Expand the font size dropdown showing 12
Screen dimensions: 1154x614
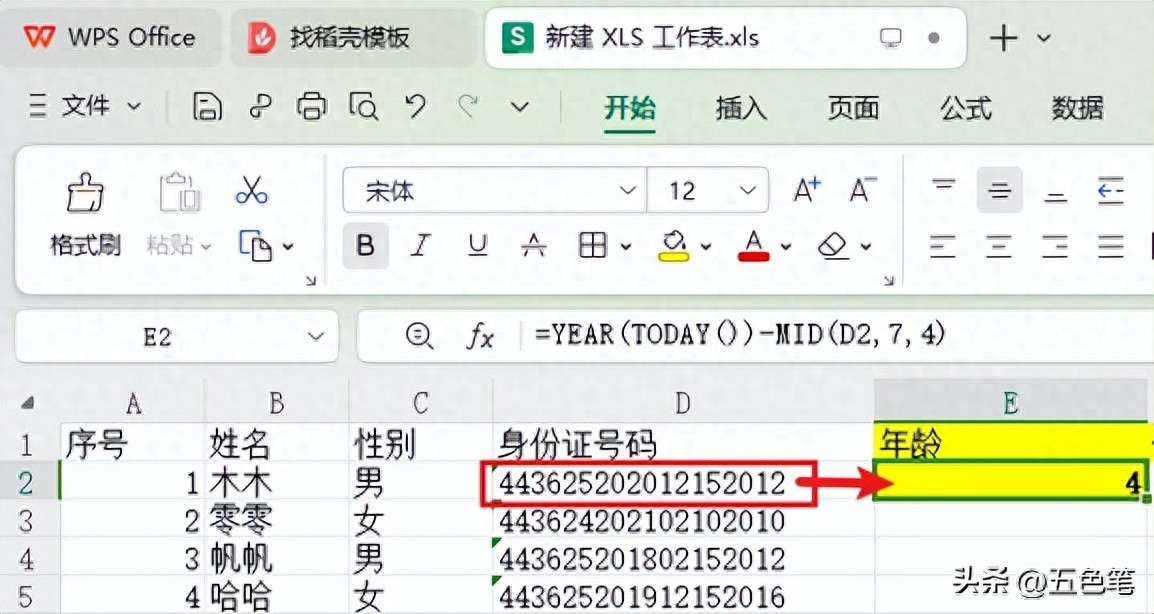pyautogui.click(x=747, y=190)
